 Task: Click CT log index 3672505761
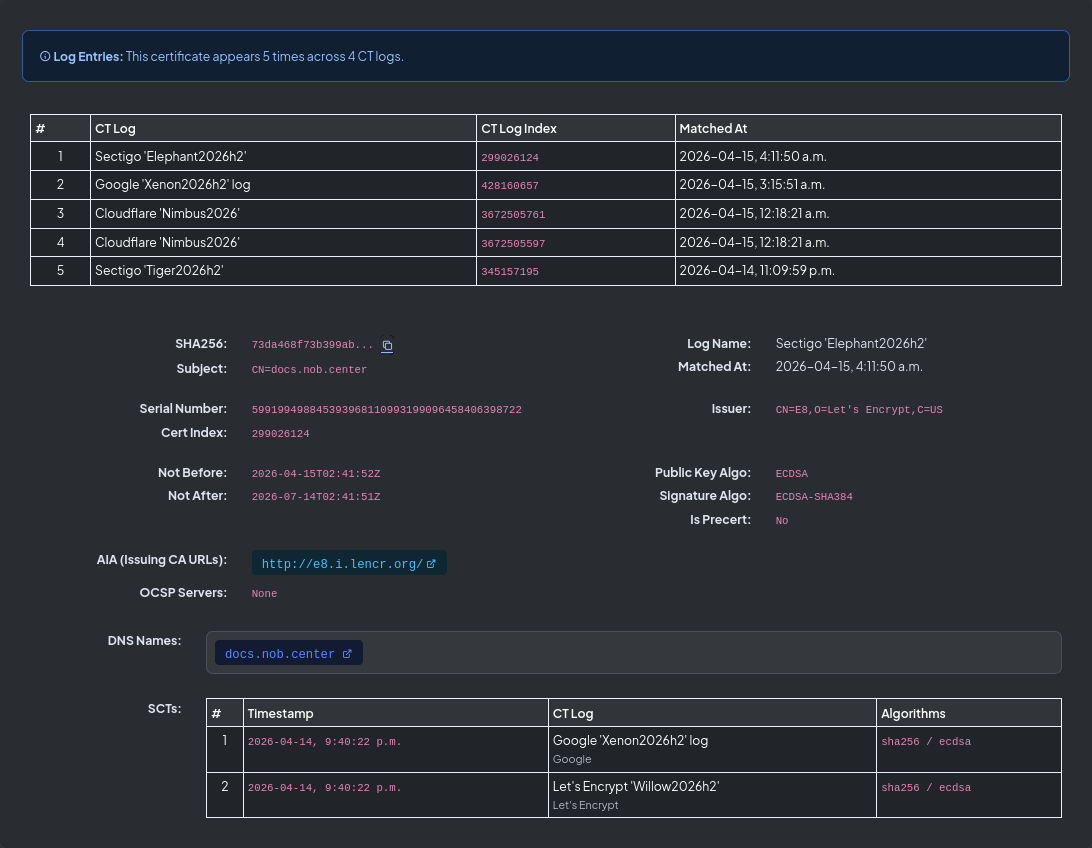(513, 215)
